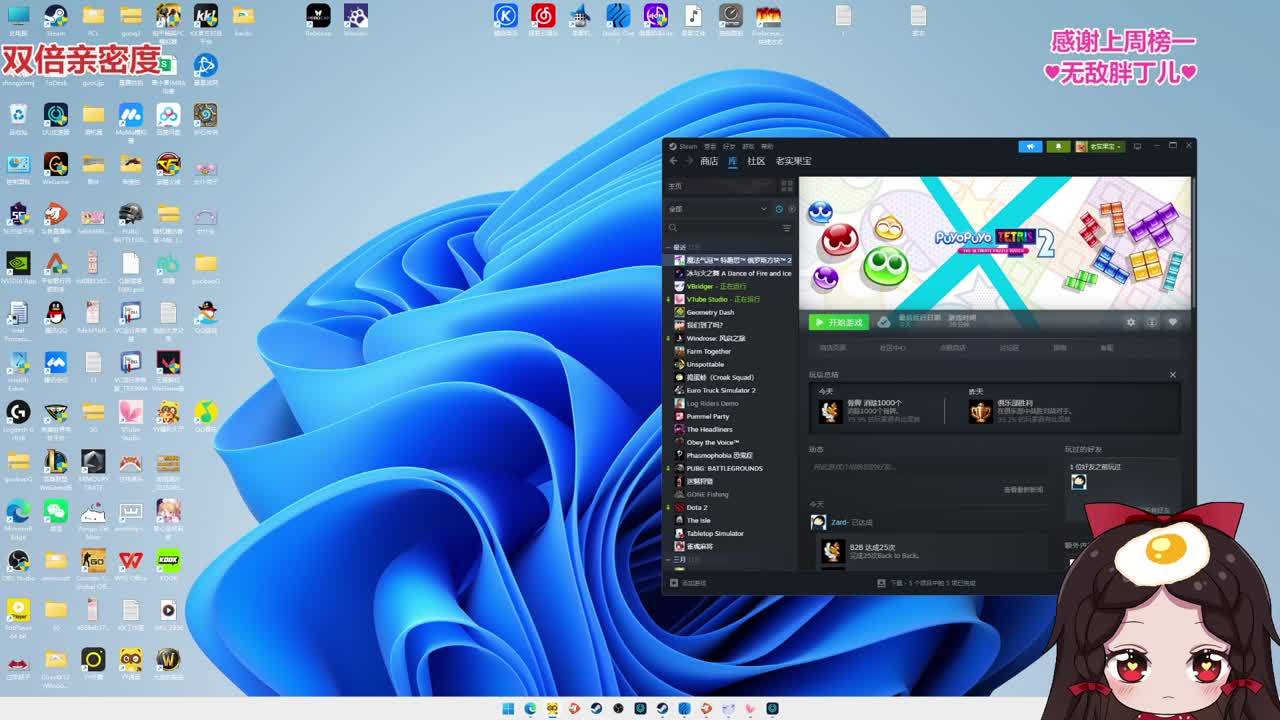Click the library grid view icon
This screenshot has height=720, width=1280.
[x=787, y=186]
